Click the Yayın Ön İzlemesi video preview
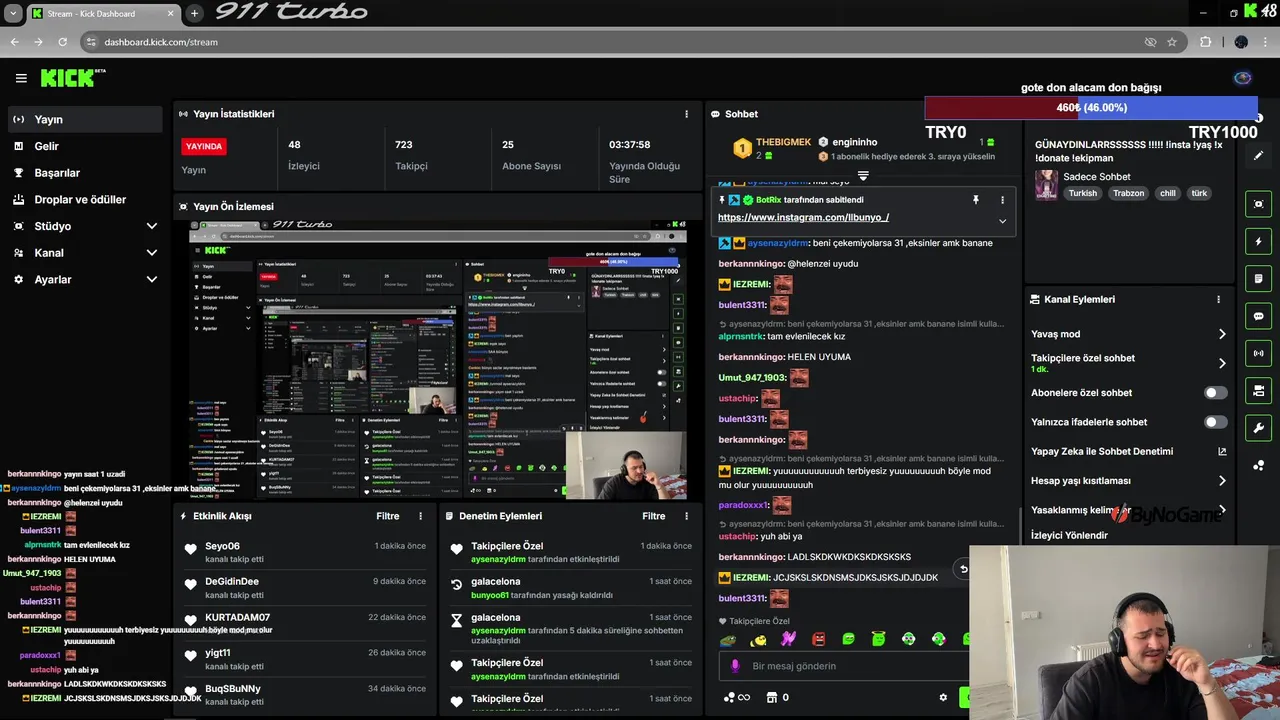Viewport: 1280px width, 720px height. point(438,360)
